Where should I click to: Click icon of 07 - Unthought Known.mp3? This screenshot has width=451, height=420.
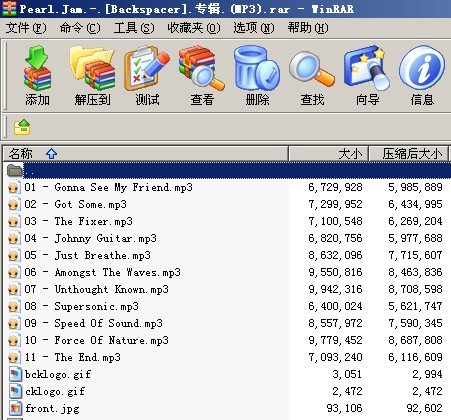[x=13, y=289]
